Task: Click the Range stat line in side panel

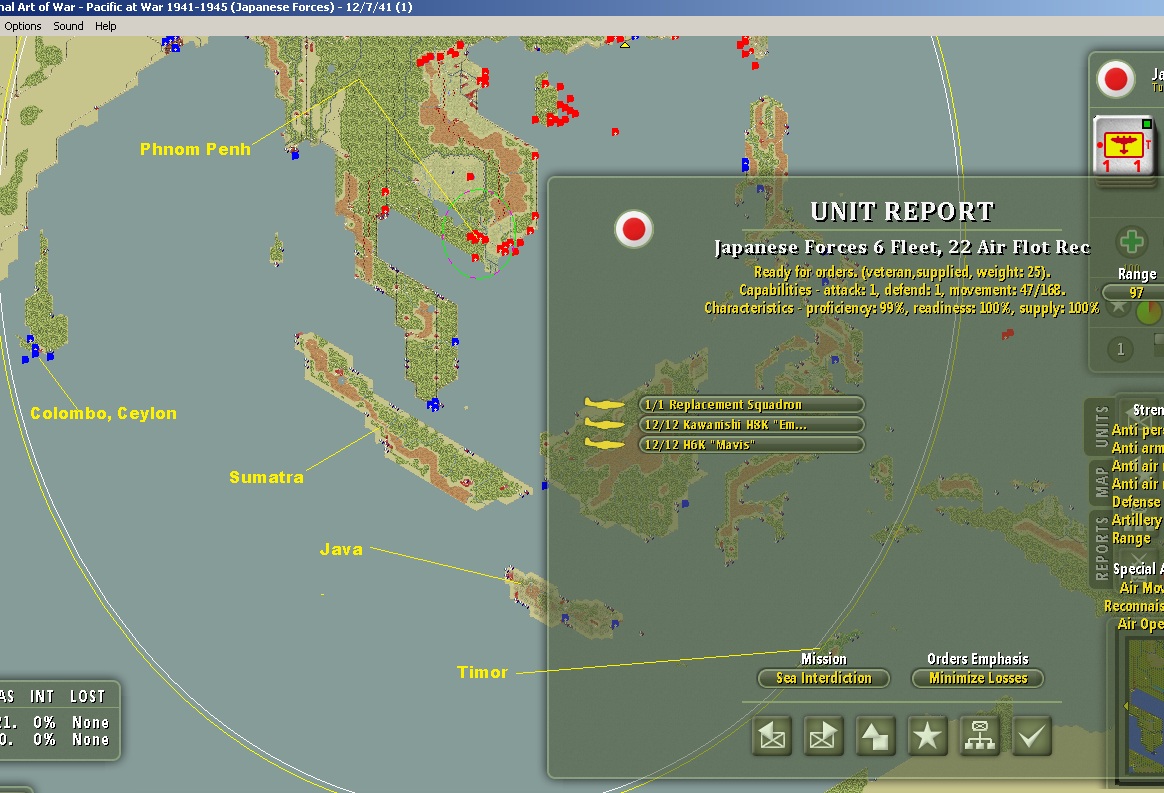Action: [1131, 538]
